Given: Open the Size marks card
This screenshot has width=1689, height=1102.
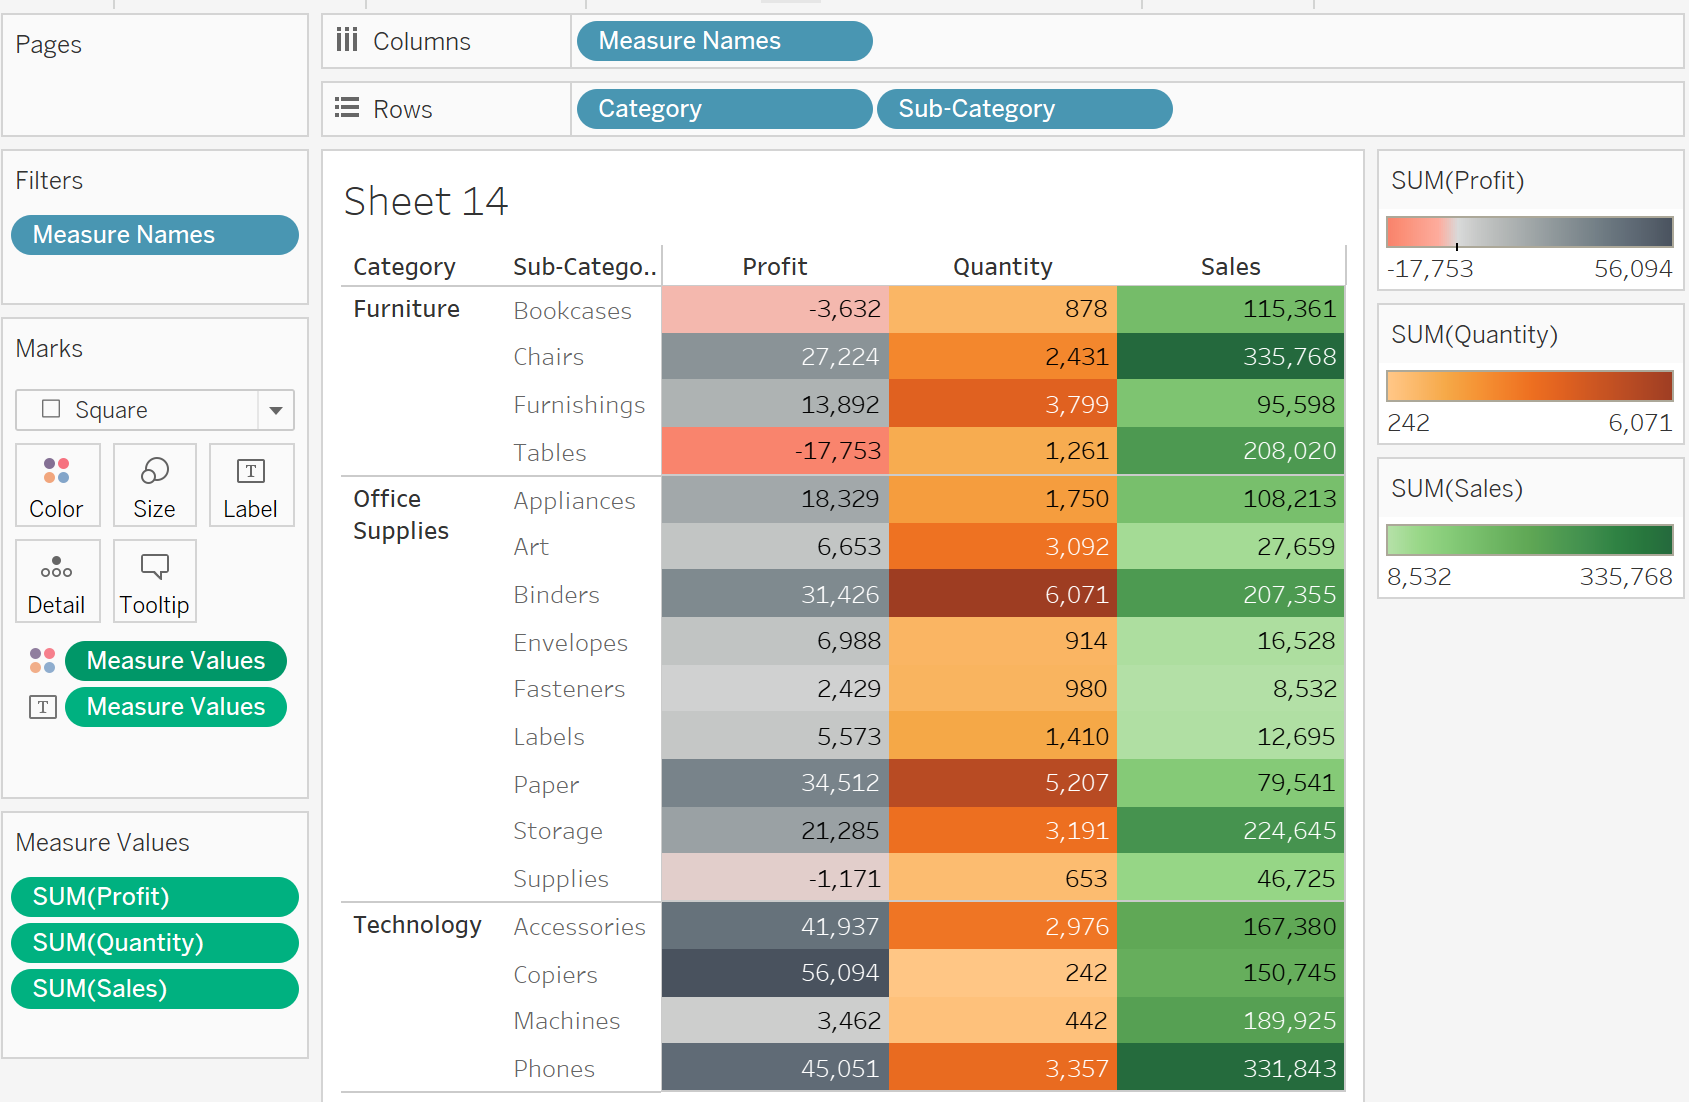Looking at the screenshot, I should [154, 485].
